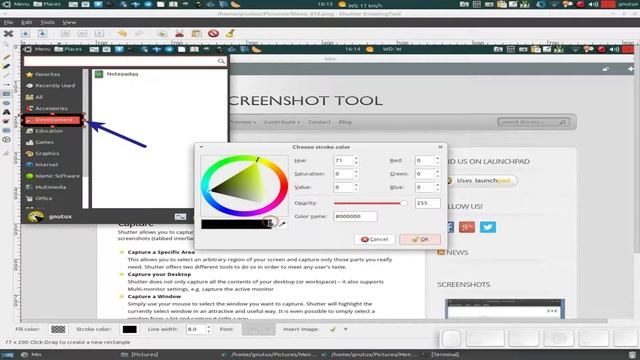Open the Edit menu

click(27, 22)
